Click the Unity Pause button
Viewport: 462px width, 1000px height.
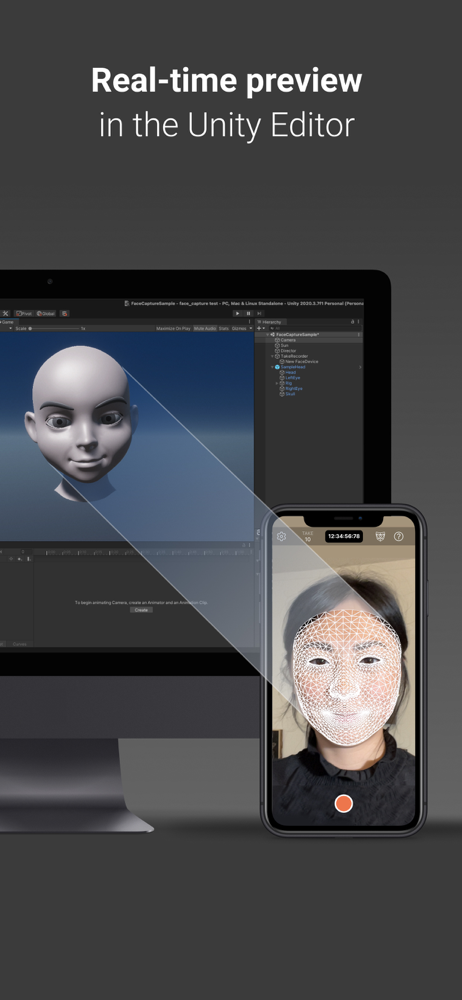(248, 314)
